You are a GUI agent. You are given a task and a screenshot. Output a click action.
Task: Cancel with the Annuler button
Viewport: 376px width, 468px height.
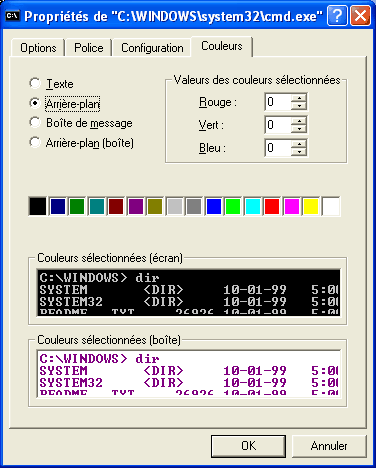[329, 446]
